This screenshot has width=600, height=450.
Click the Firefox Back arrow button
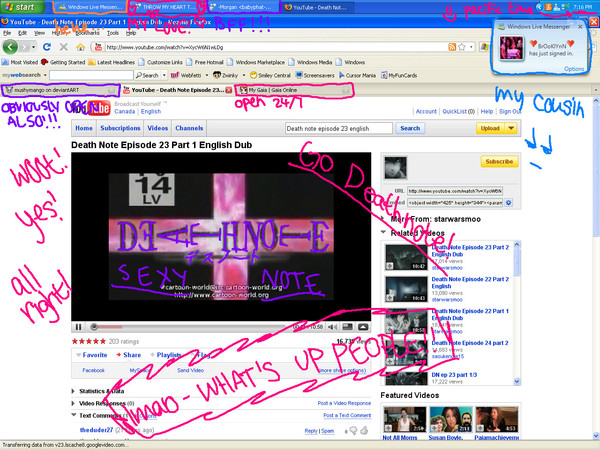pos(10,47)
